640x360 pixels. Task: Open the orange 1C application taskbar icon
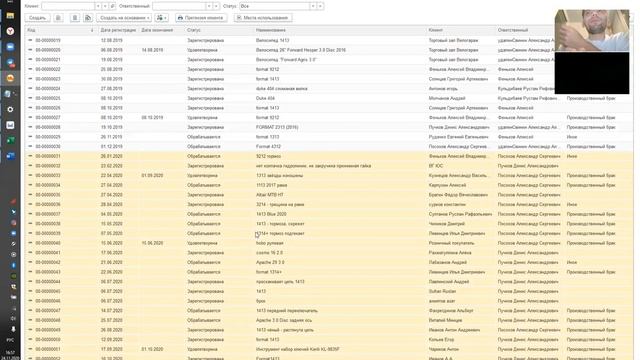(10, 78)
